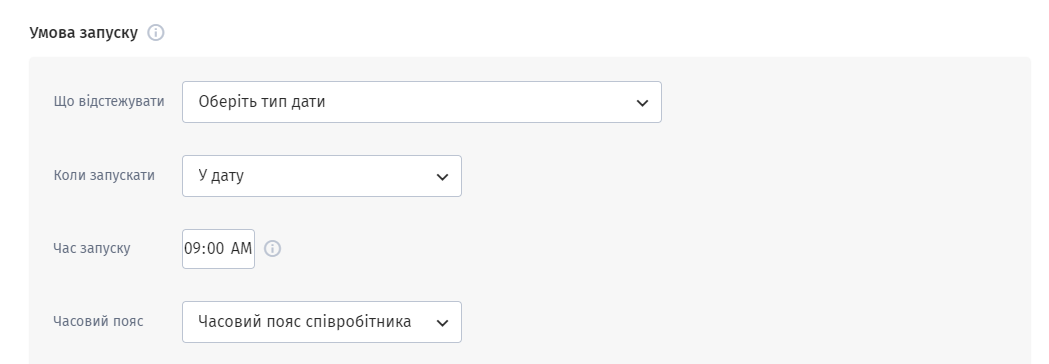Click the chevron arrow in У дату selector
The width and height of the screenshot is (1049, 364).
442,177
